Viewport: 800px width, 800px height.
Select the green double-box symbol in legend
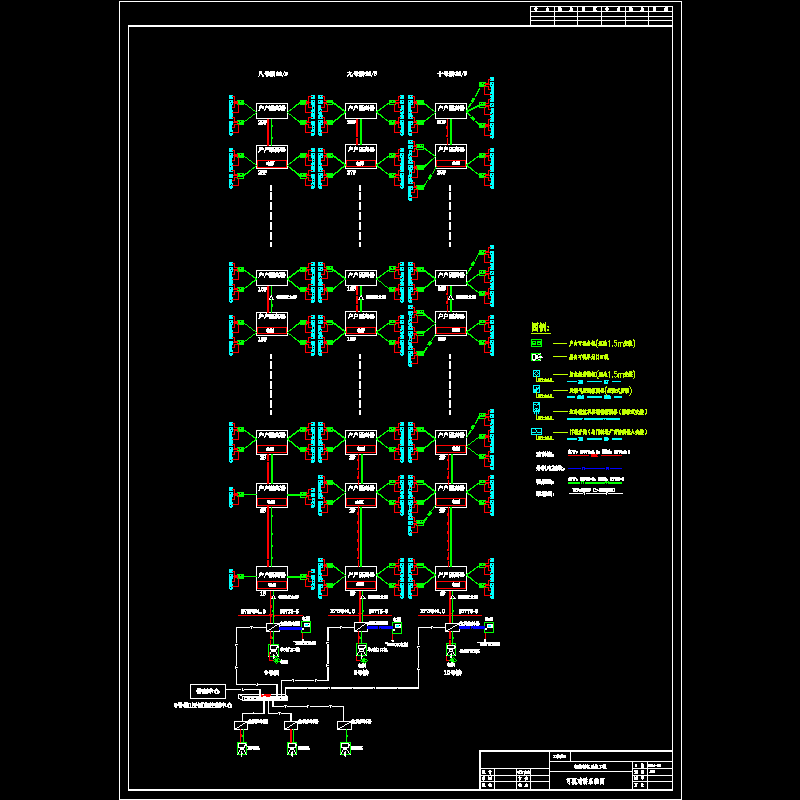point(536,343)
